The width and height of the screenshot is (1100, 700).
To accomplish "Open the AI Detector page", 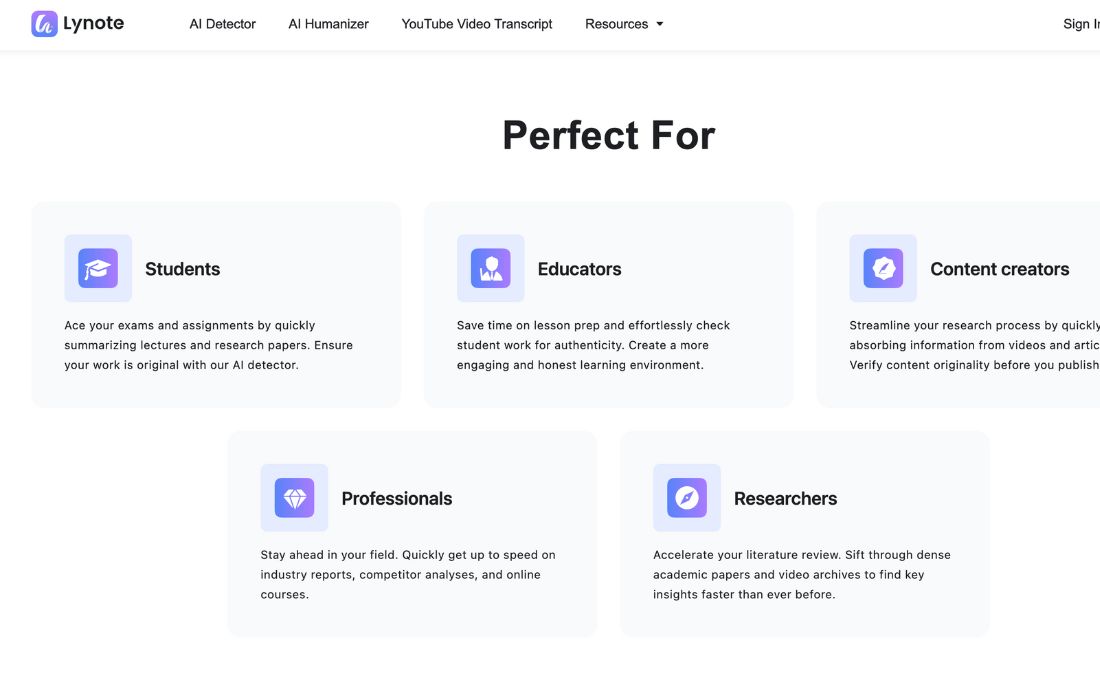I will [x=223, y=24].
